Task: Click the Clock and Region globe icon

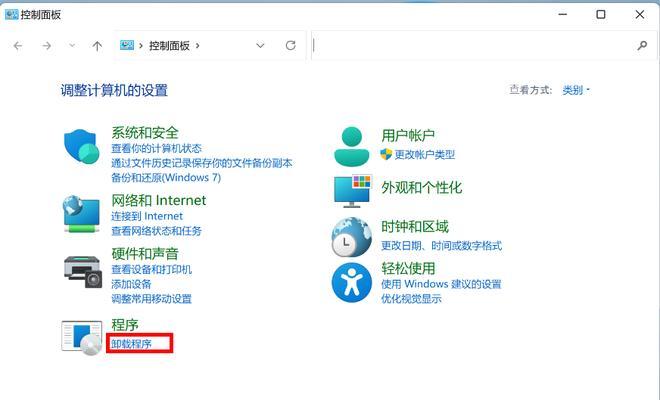Action: click(351, 237)
